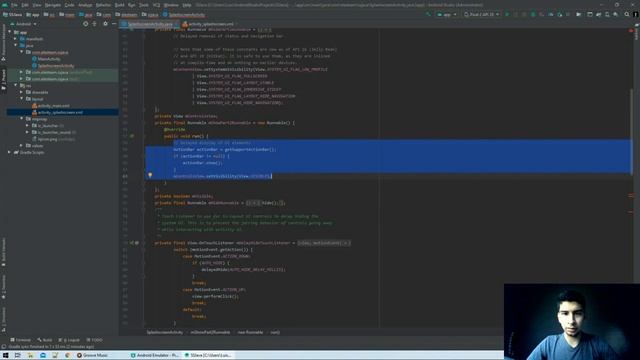640x360 pixels.
Task: Collapse the res folder
Action: (16, 85)
